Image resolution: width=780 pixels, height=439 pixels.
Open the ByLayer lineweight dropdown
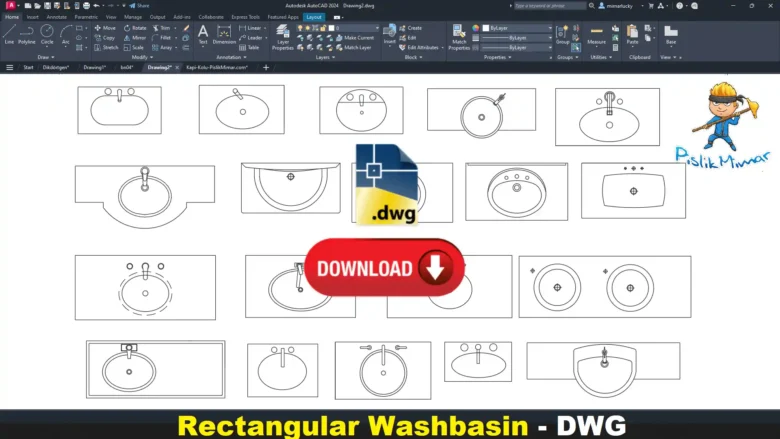point(516,38)
